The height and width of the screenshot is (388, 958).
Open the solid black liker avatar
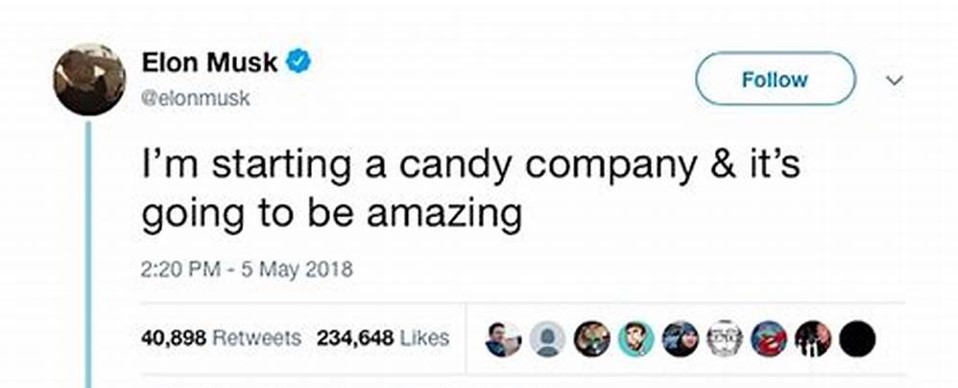click(x=857, y=339)
